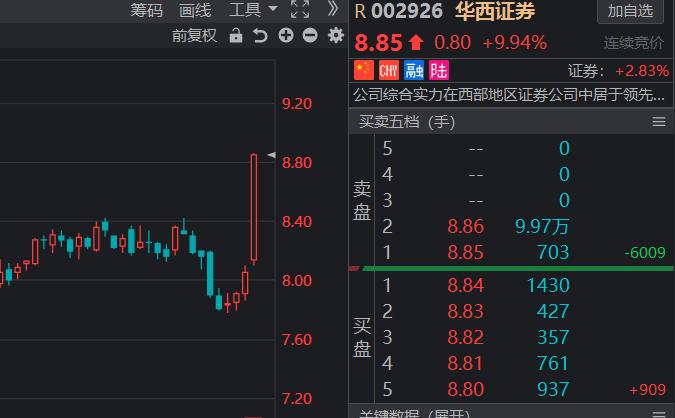Zoom in chart with plus circle icon
The width and height of the screenshot is (675, 418).
click(x=286, y=35)
